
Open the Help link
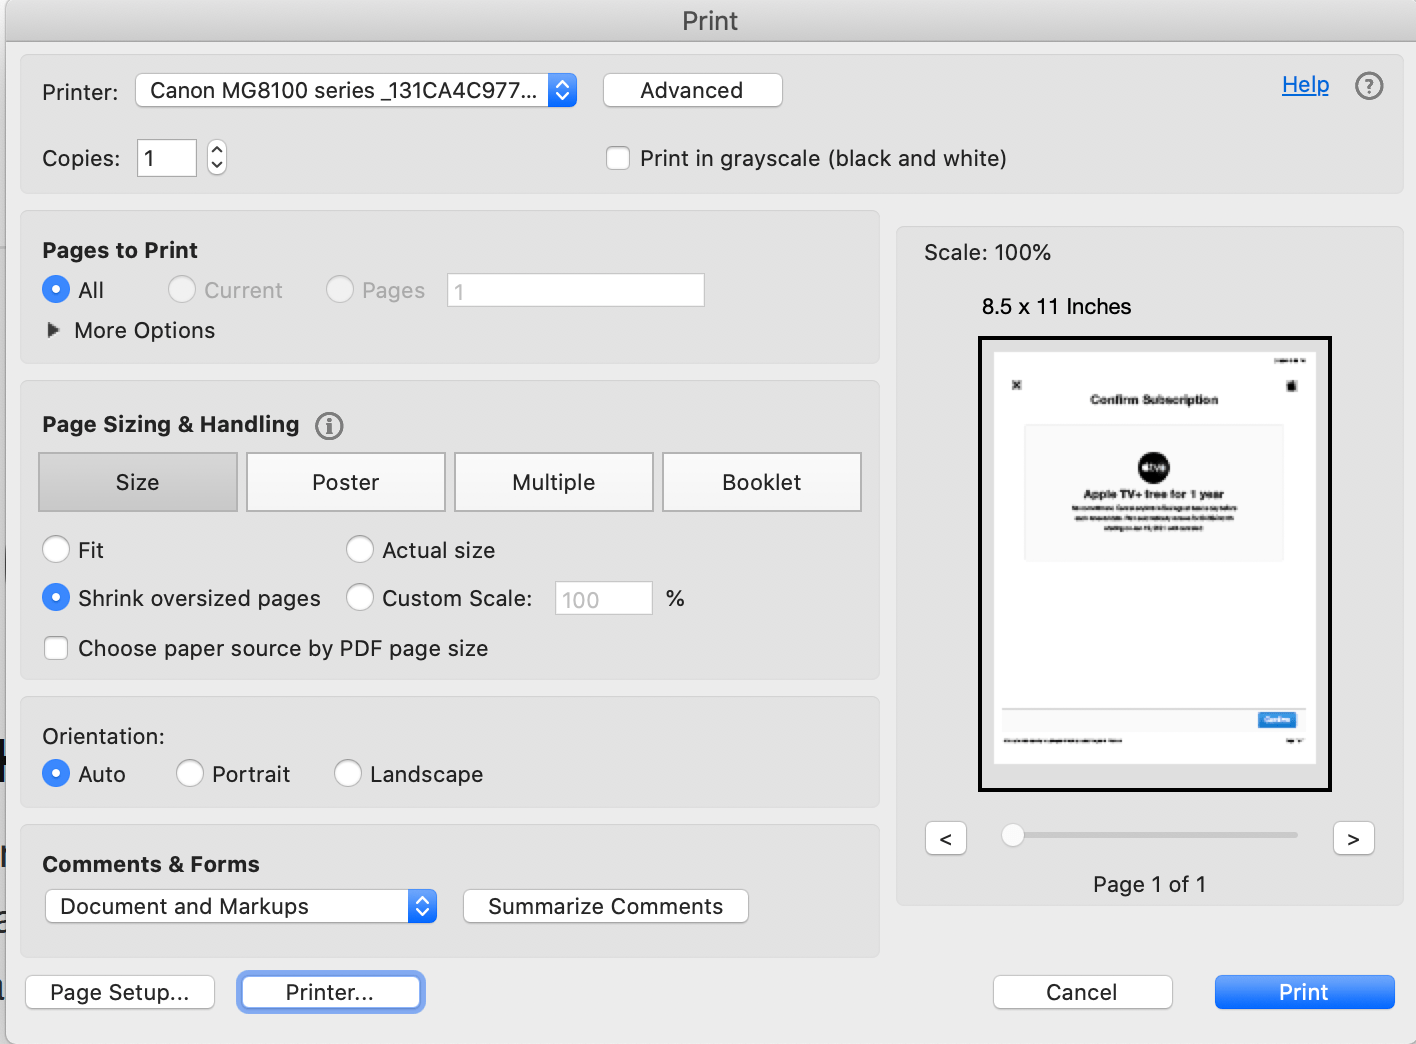1305,85
